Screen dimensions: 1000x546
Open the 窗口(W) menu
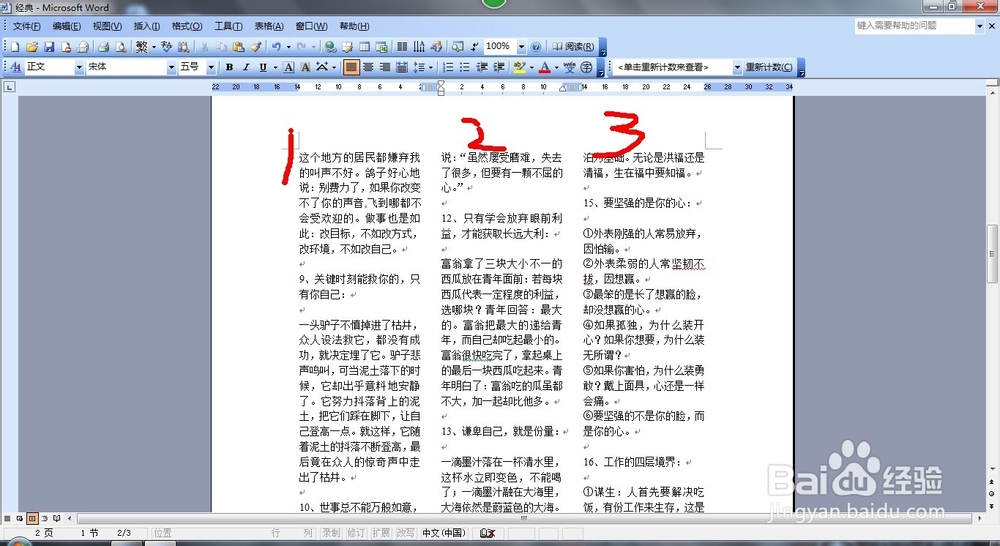click(x=311, y=26)
